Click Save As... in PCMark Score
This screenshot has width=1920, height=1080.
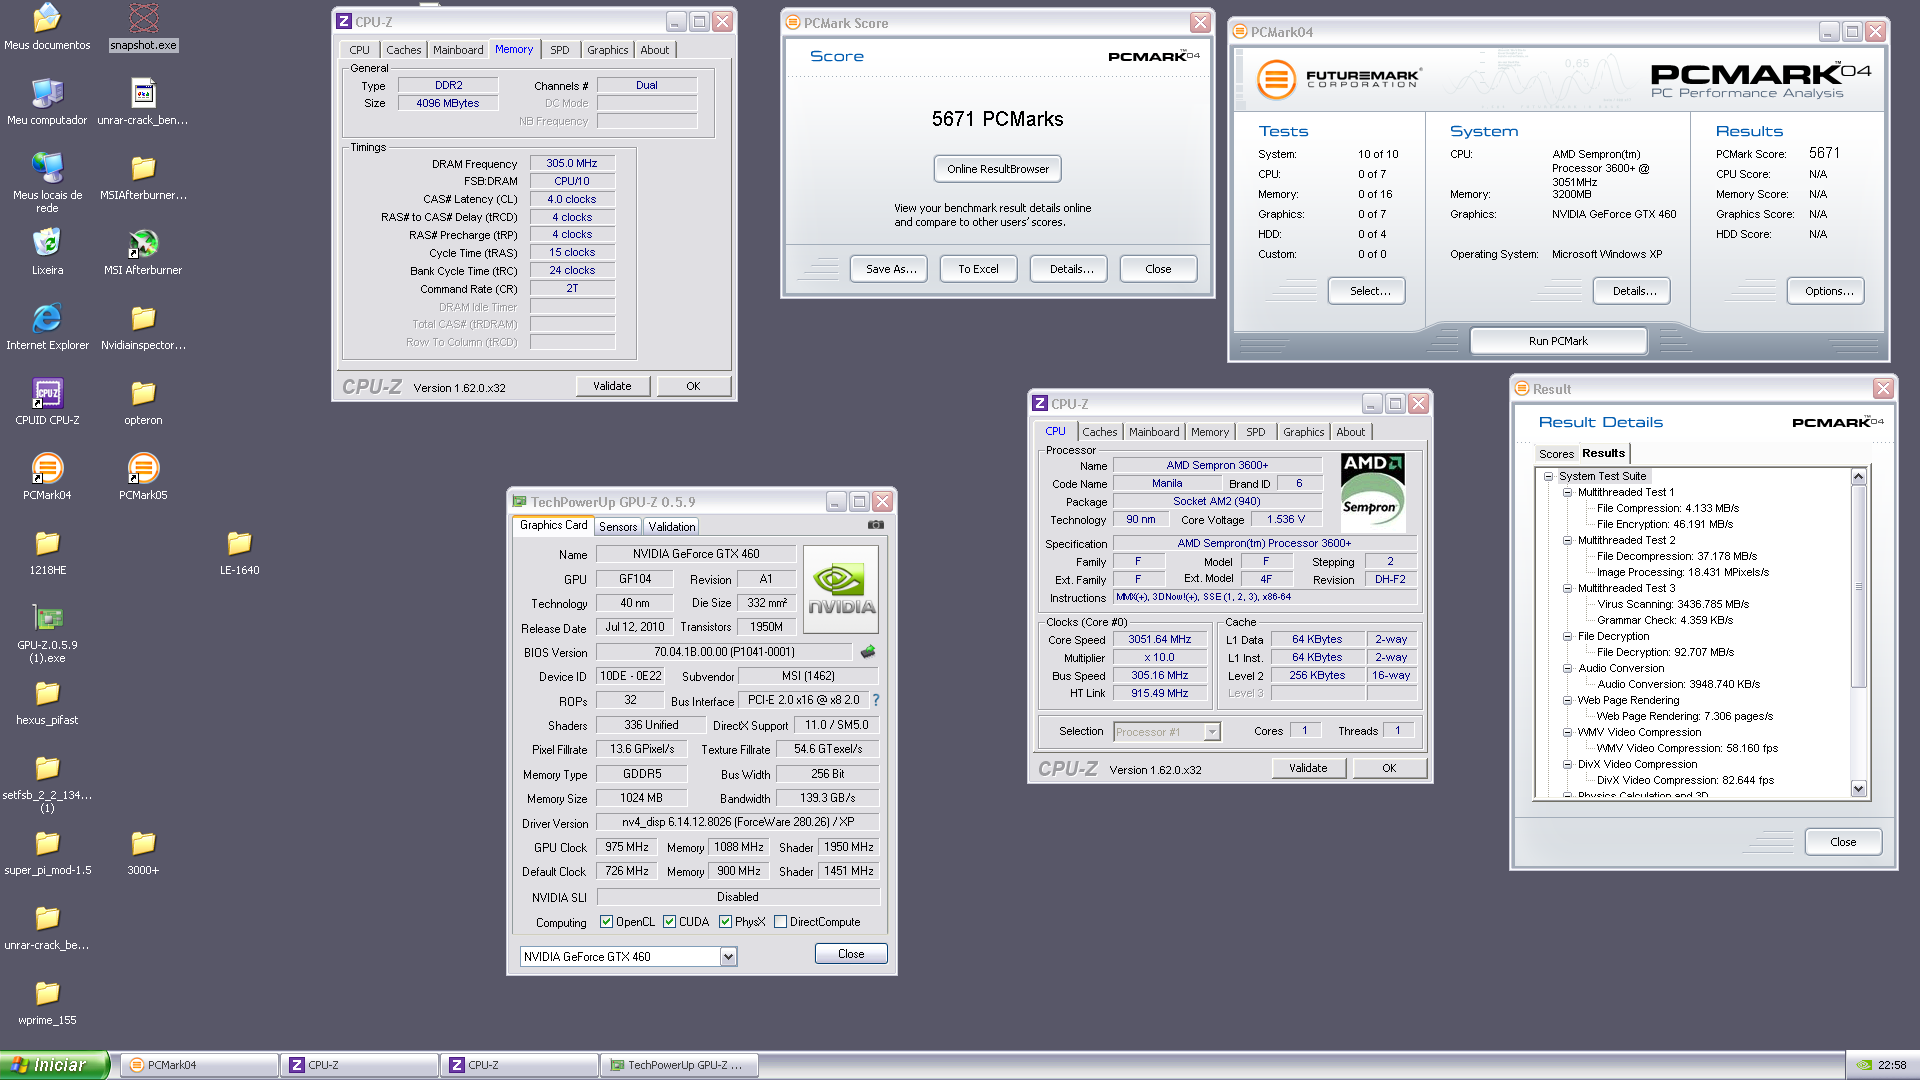[x=891, y=269]
